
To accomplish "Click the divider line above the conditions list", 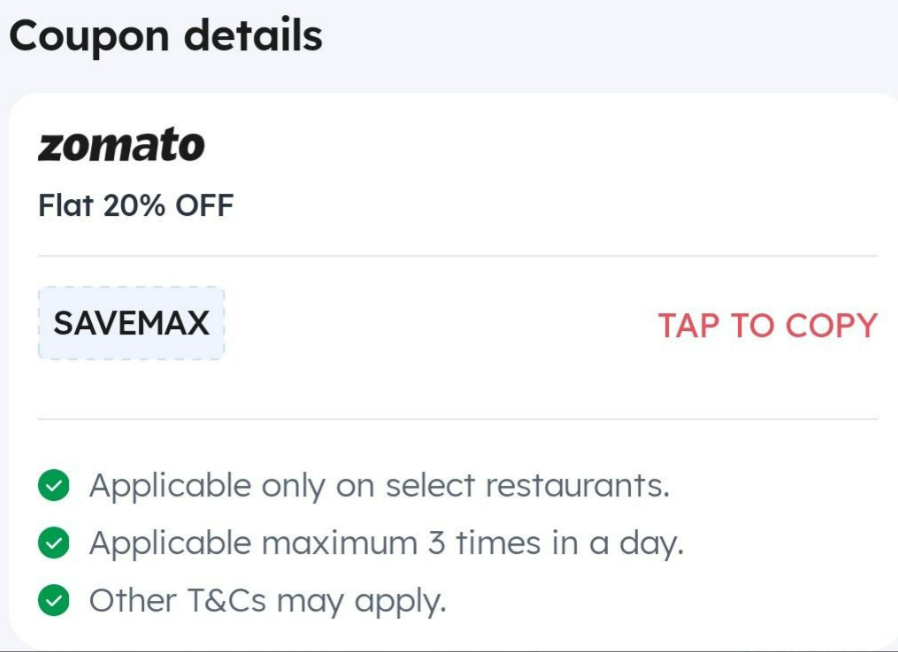I will pos(458,419).
